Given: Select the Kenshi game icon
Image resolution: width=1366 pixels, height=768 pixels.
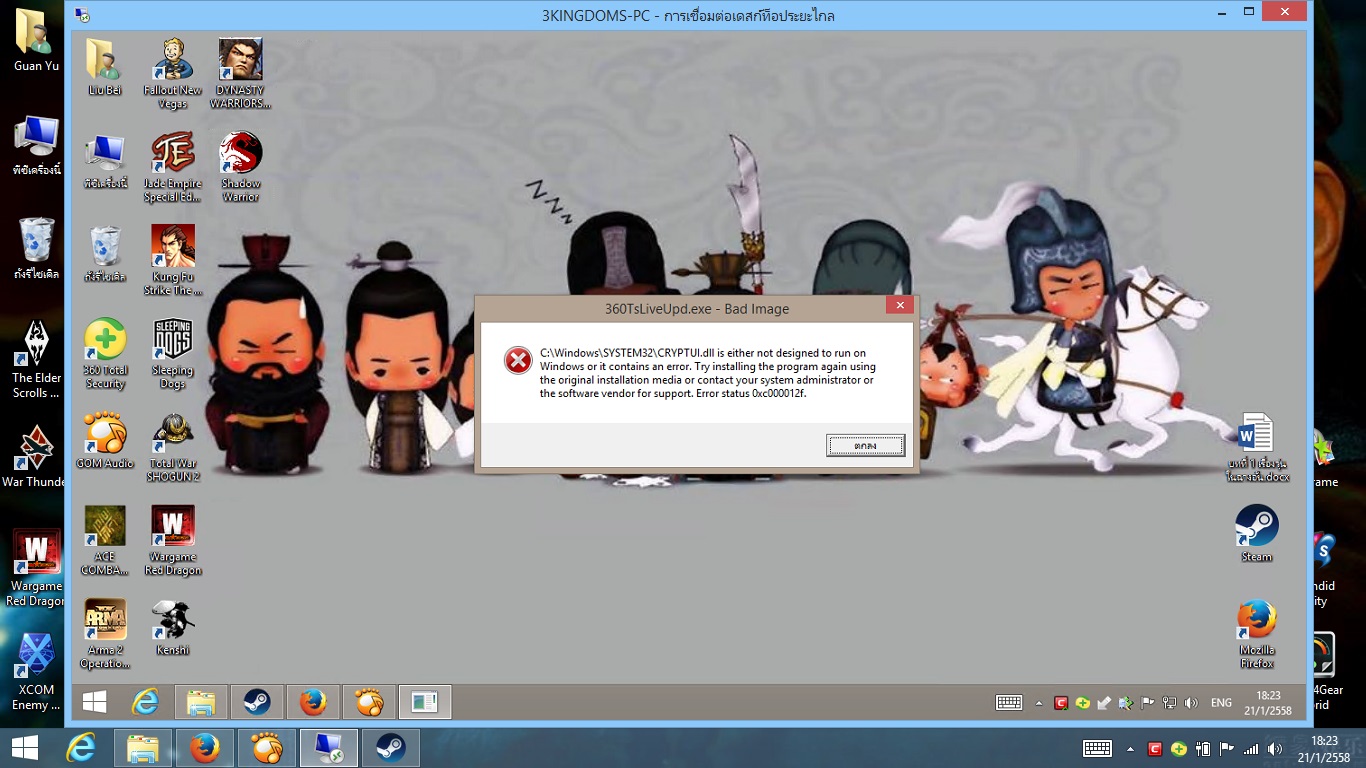Looking at the screenshot, I should pos(173,627).
